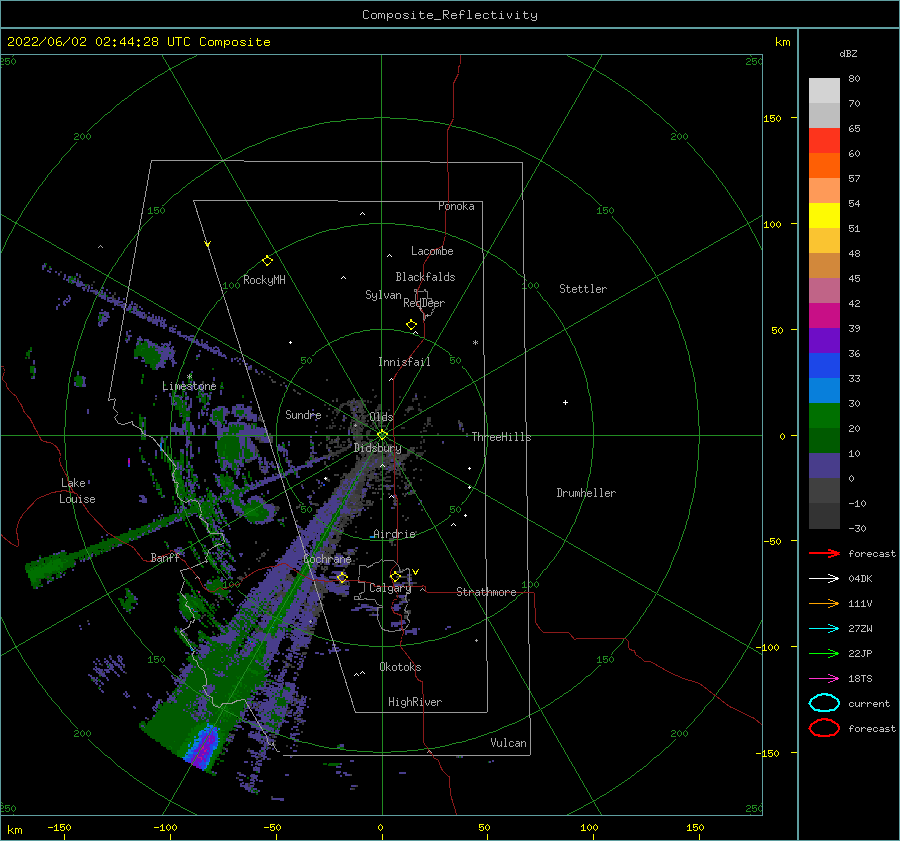This screenshot has width=900, height=841.
Task: Click the -30 dBZ scale value
Action: (857, 528)
